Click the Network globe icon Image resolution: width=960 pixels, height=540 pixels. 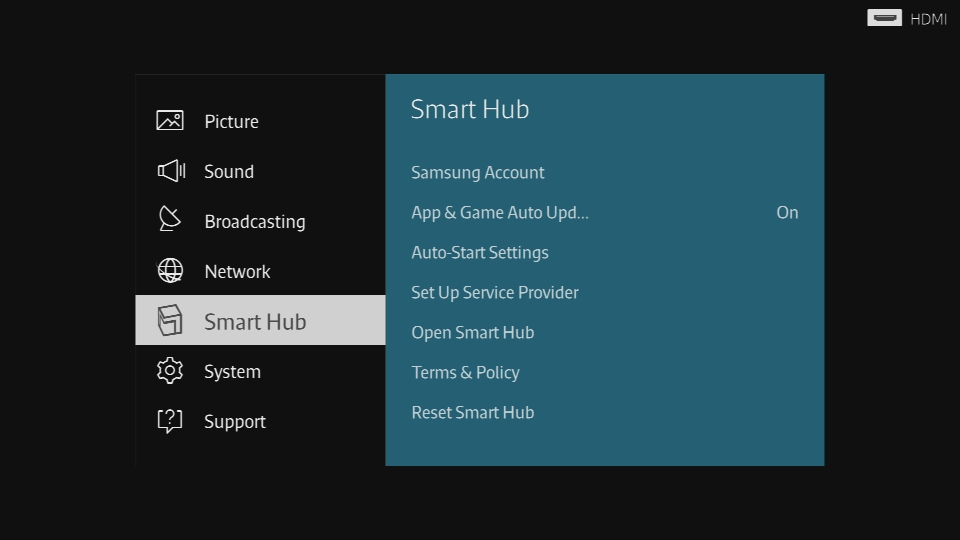coord(170,271)
